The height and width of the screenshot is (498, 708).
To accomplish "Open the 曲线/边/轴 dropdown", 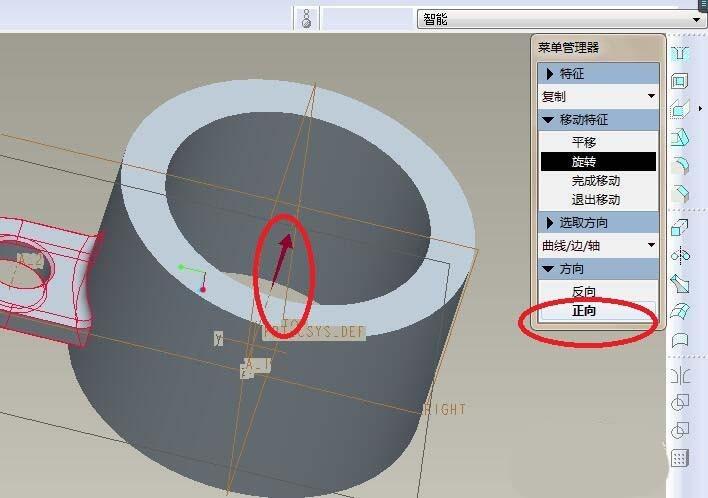I will pos(598,246).
